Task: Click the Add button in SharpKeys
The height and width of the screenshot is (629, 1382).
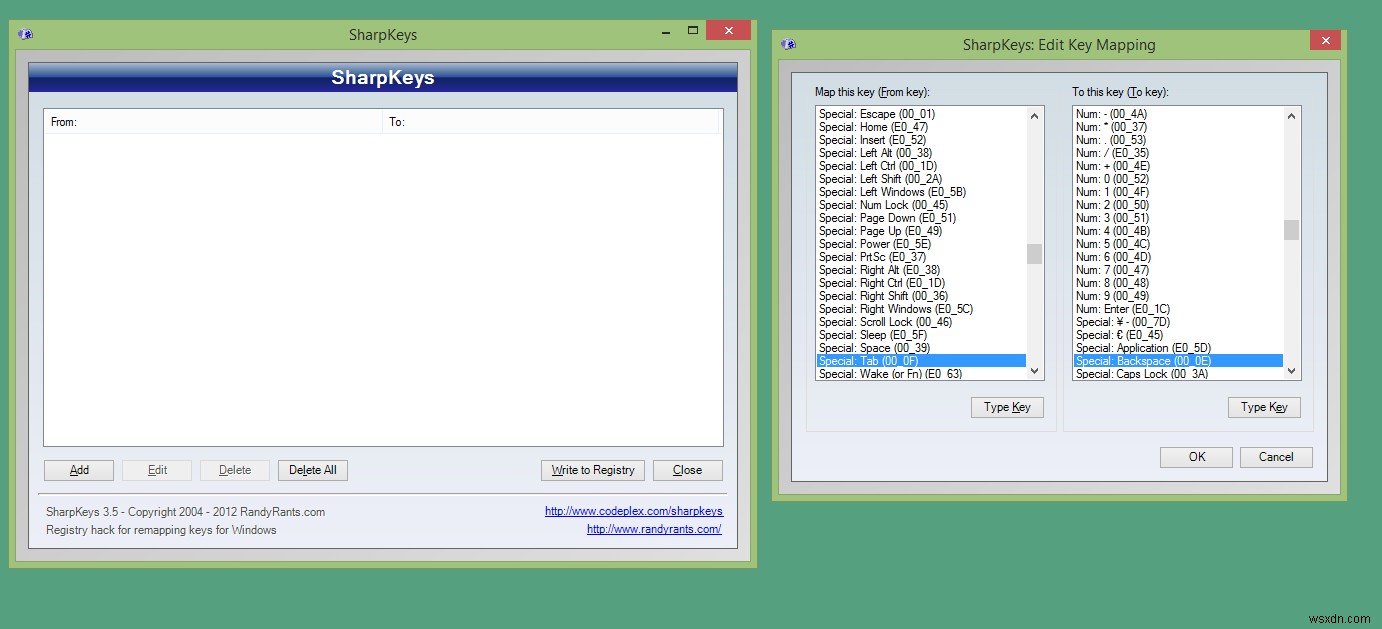Action: click(79, 470)
